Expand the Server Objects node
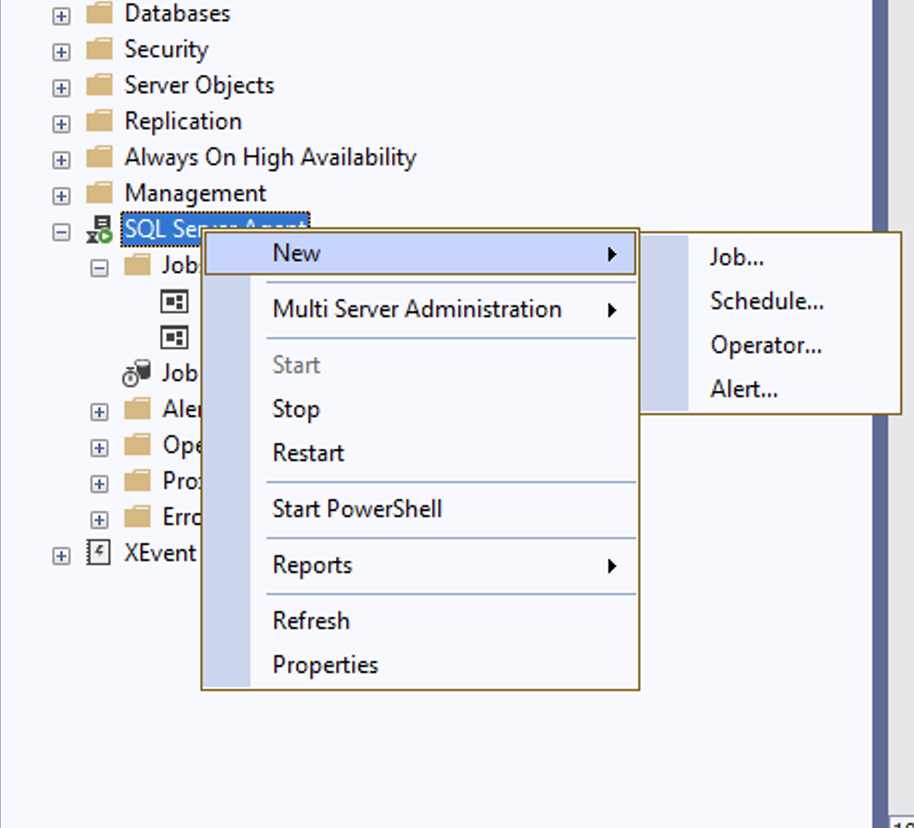 tap(61, 88)
